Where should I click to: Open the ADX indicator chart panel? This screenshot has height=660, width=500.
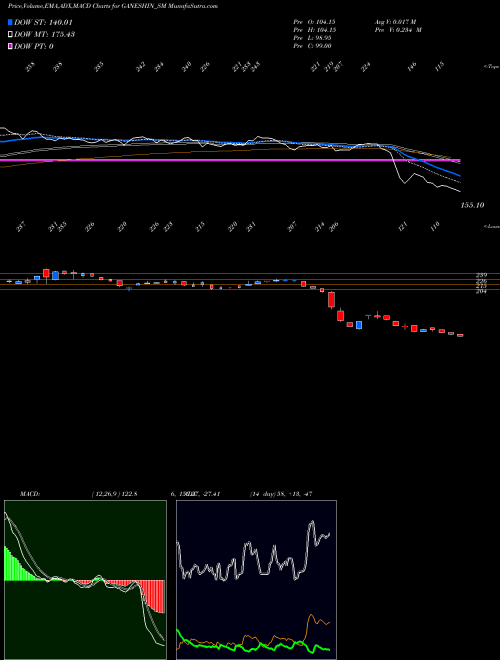[256, 579]
